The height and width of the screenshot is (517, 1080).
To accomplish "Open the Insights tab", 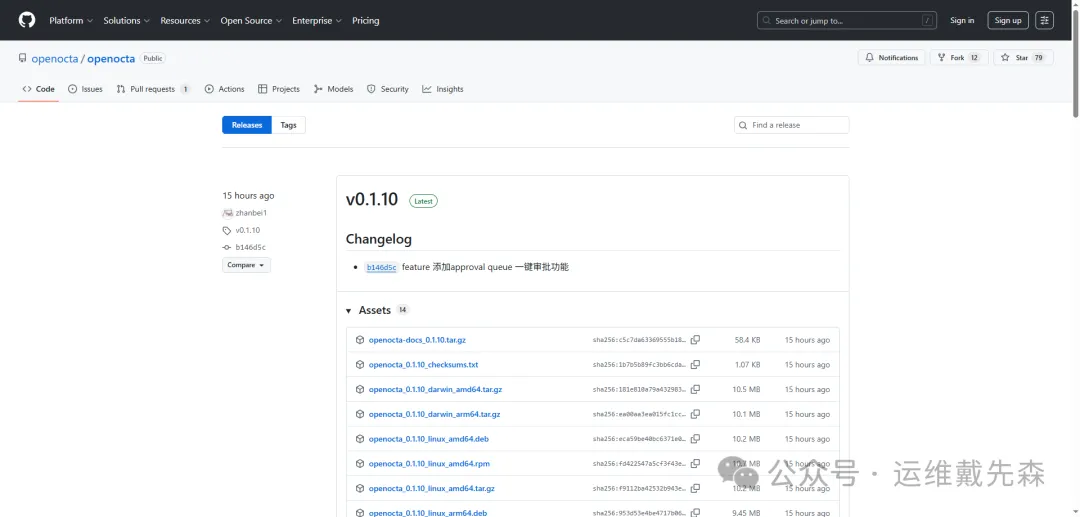I will 443,89.
